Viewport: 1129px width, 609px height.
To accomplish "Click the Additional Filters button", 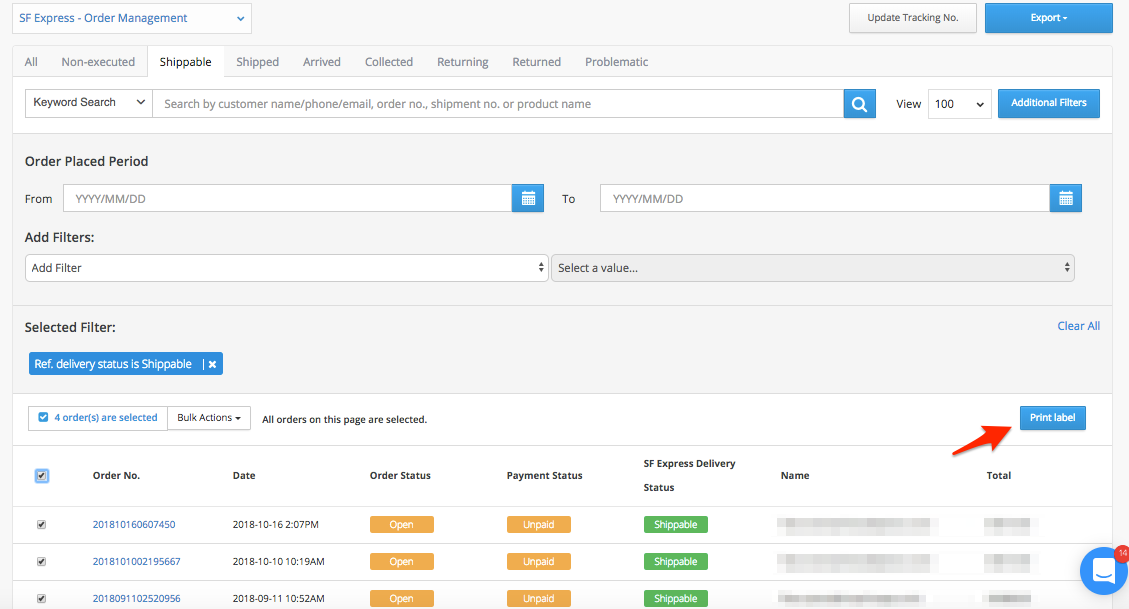I will pos(1048,104).
